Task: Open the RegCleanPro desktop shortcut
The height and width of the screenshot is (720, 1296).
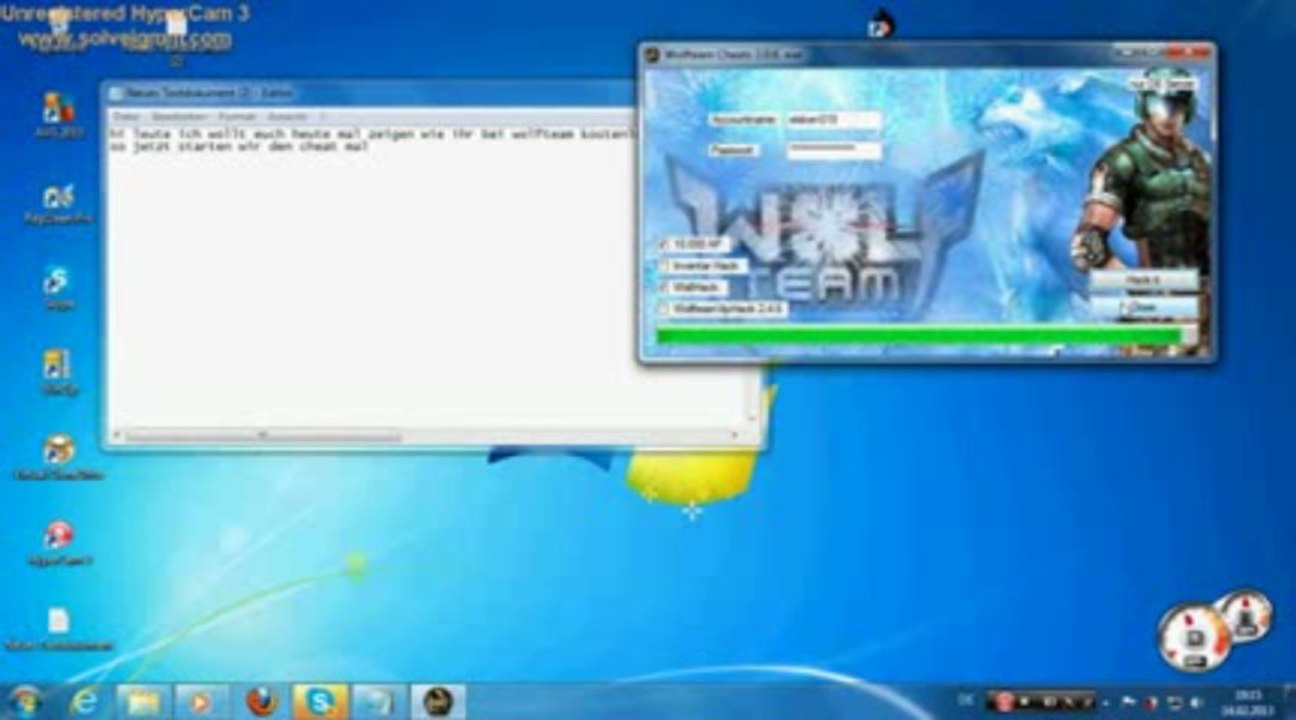Action: point(58,203)
